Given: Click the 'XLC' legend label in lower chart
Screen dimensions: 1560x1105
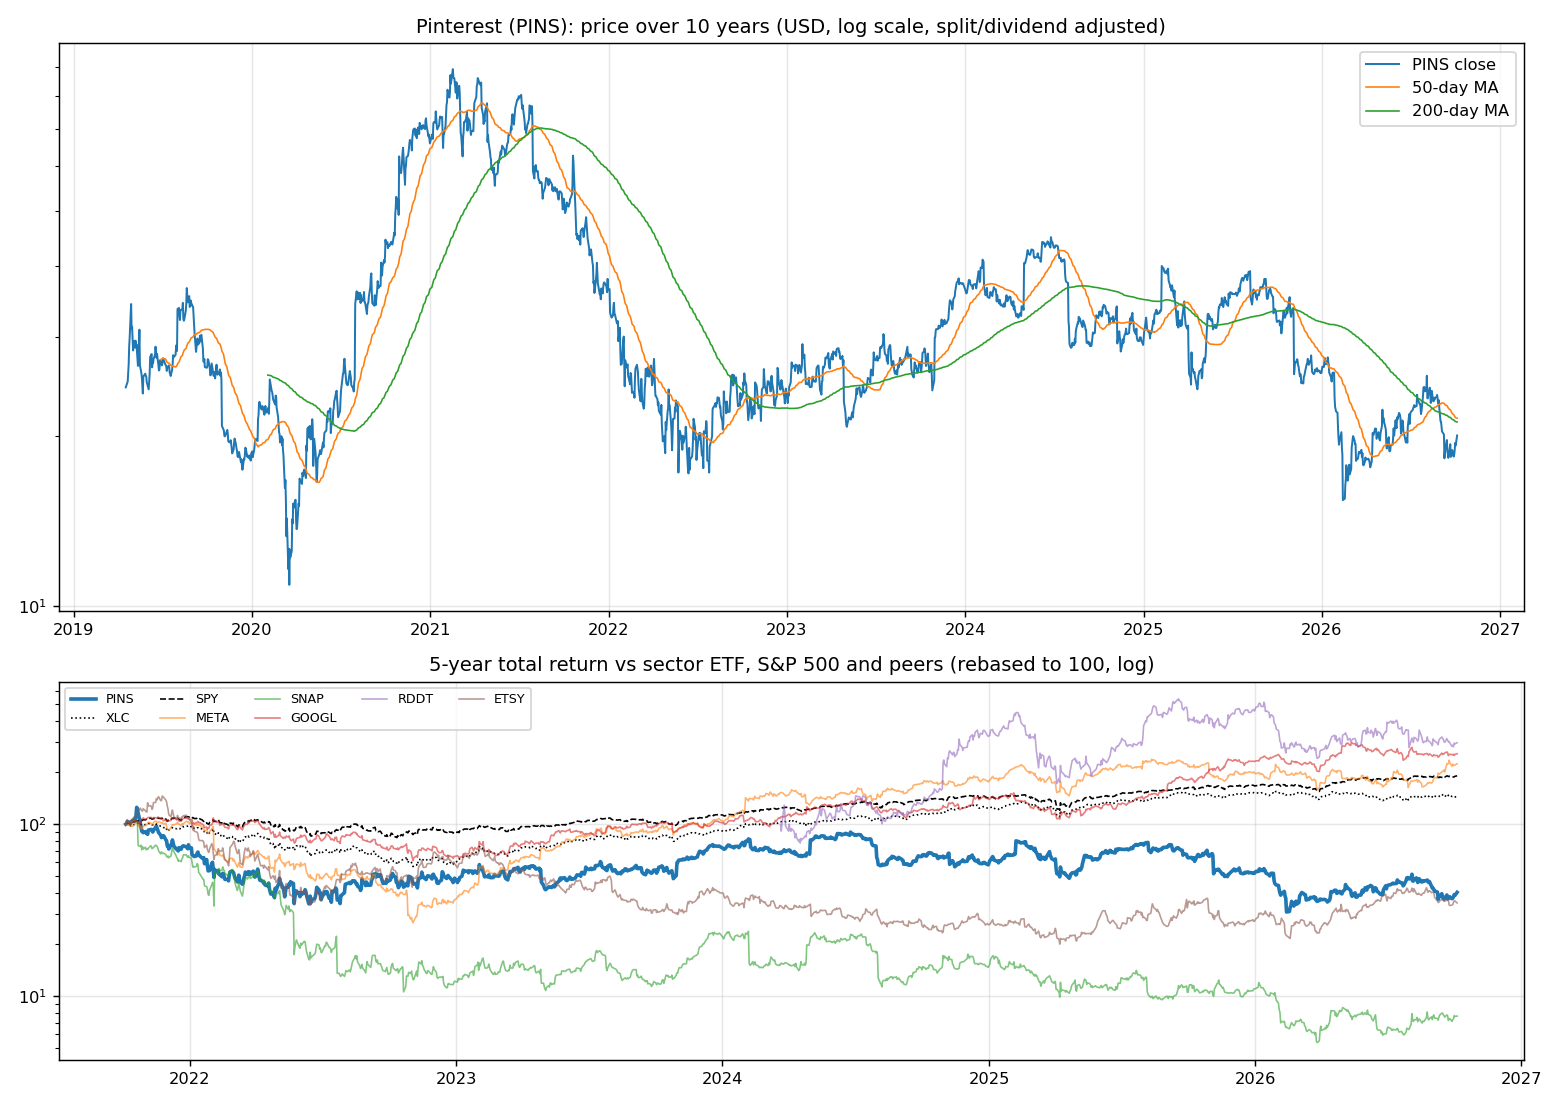Looking at the screenshot, I should click(x=118, y=718).
